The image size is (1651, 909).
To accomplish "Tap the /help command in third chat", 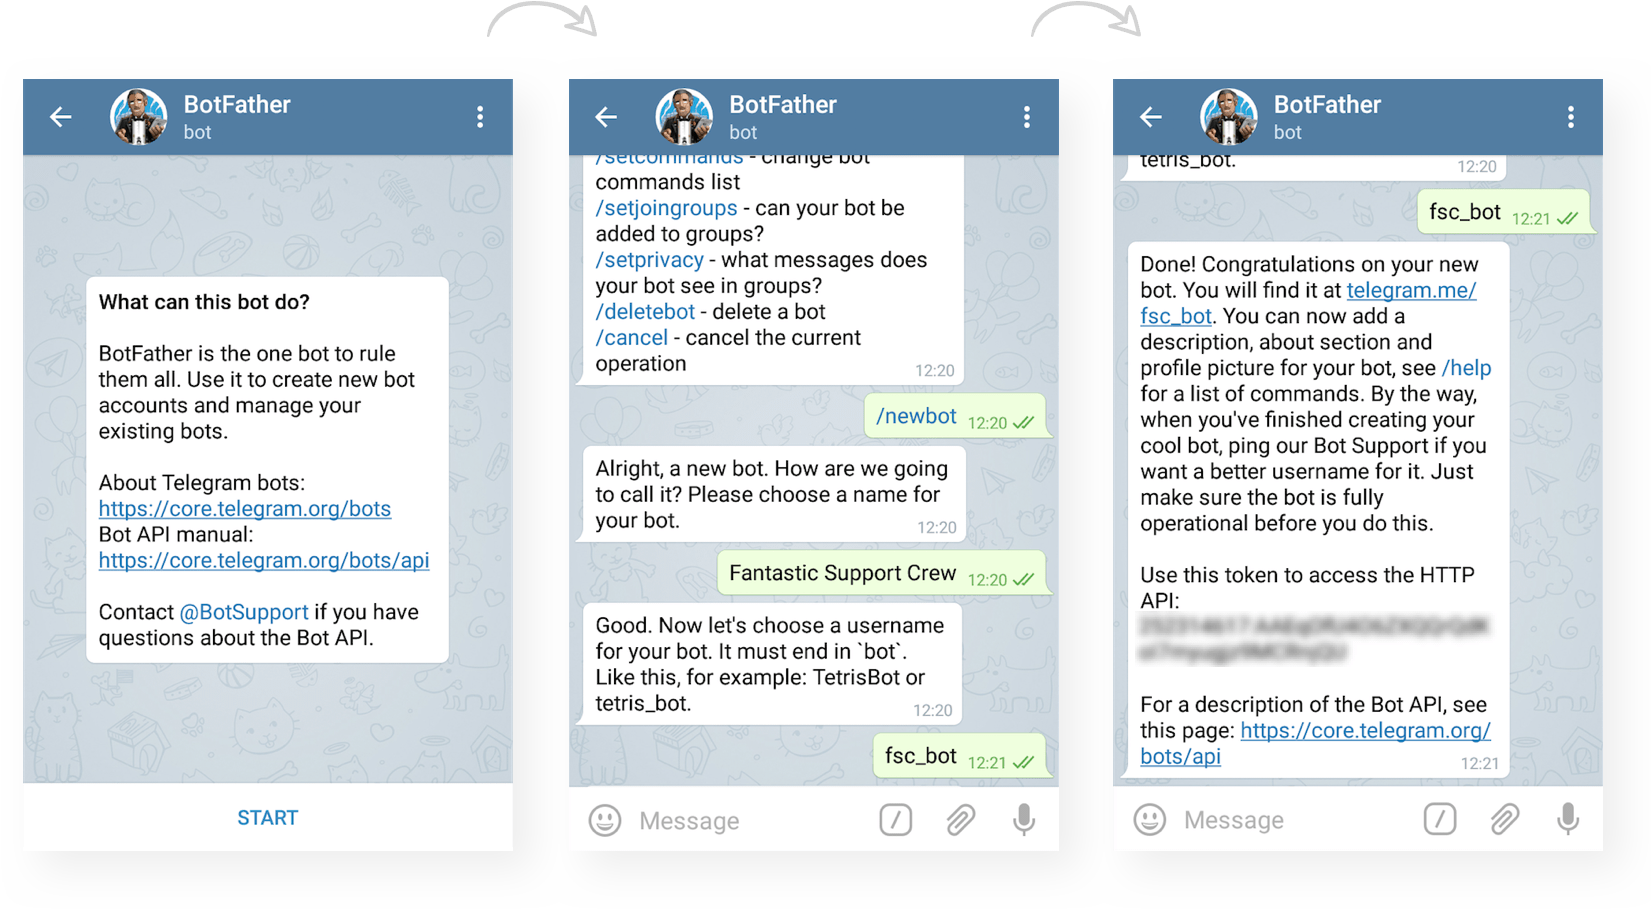I will (1466, 368).
